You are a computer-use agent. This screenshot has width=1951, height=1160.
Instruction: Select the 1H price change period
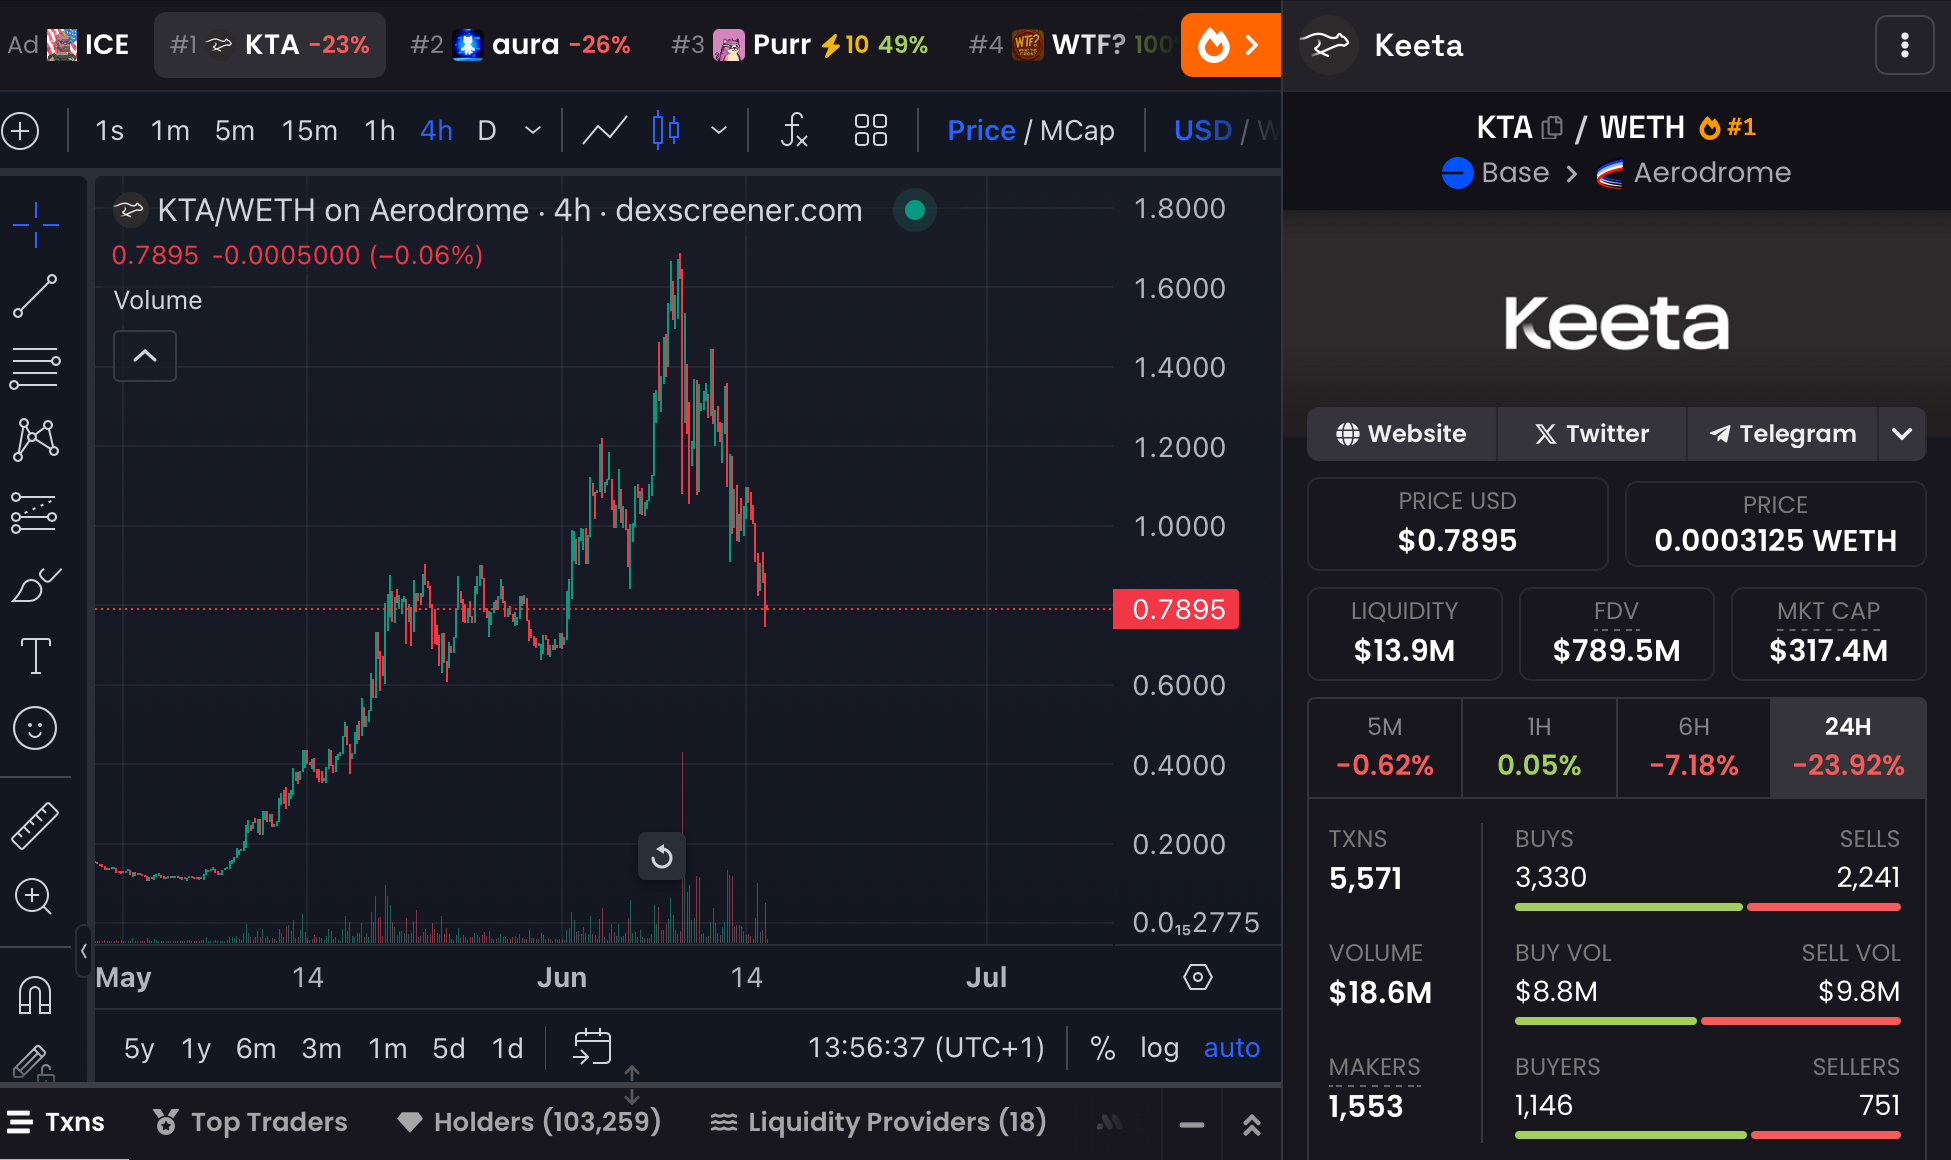[x=1539, y=748]
